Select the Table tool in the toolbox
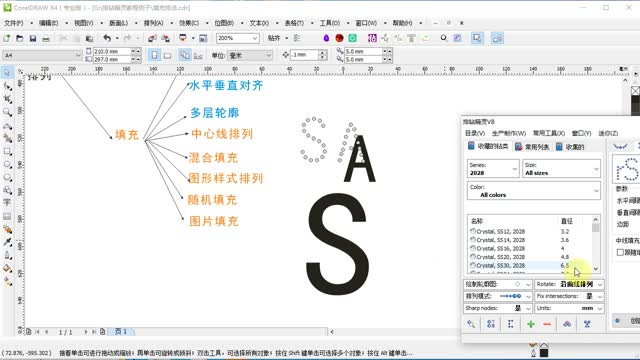 (x=7, y=216)
